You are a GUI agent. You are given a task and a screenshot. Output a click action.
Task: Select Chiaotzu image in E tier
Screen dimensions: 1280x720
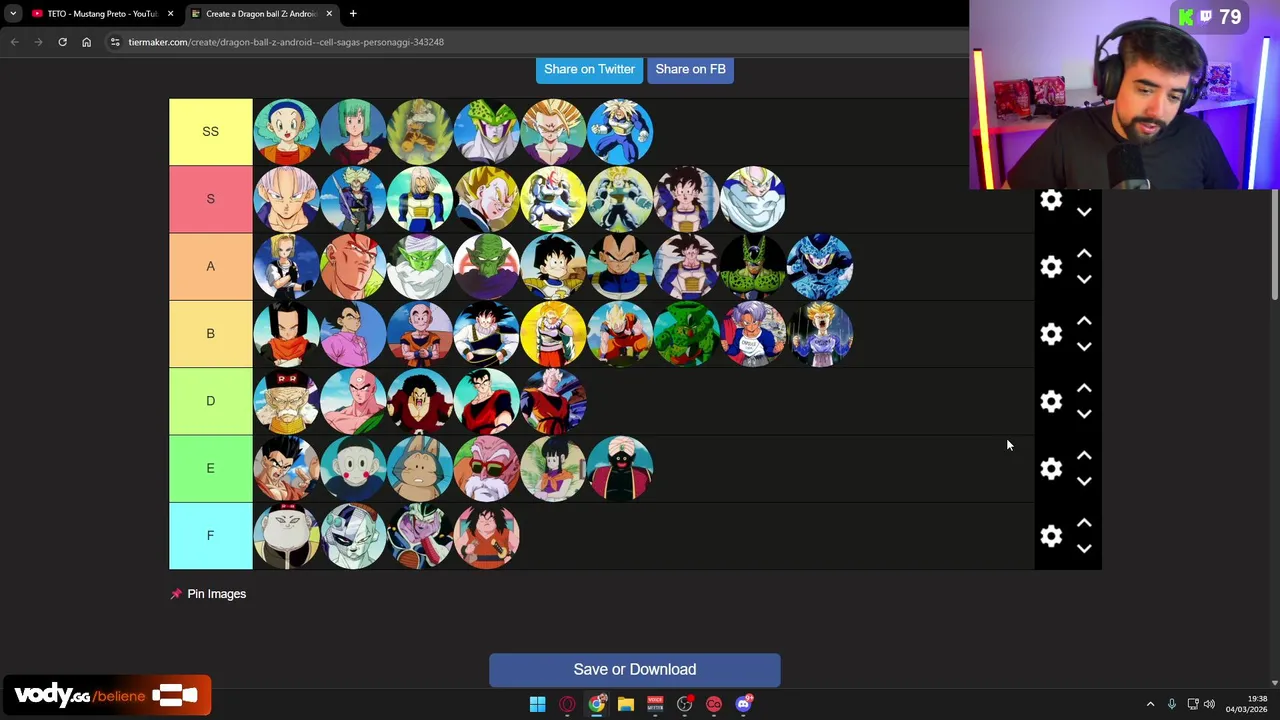pyautogui.click(x=353, y=468)
